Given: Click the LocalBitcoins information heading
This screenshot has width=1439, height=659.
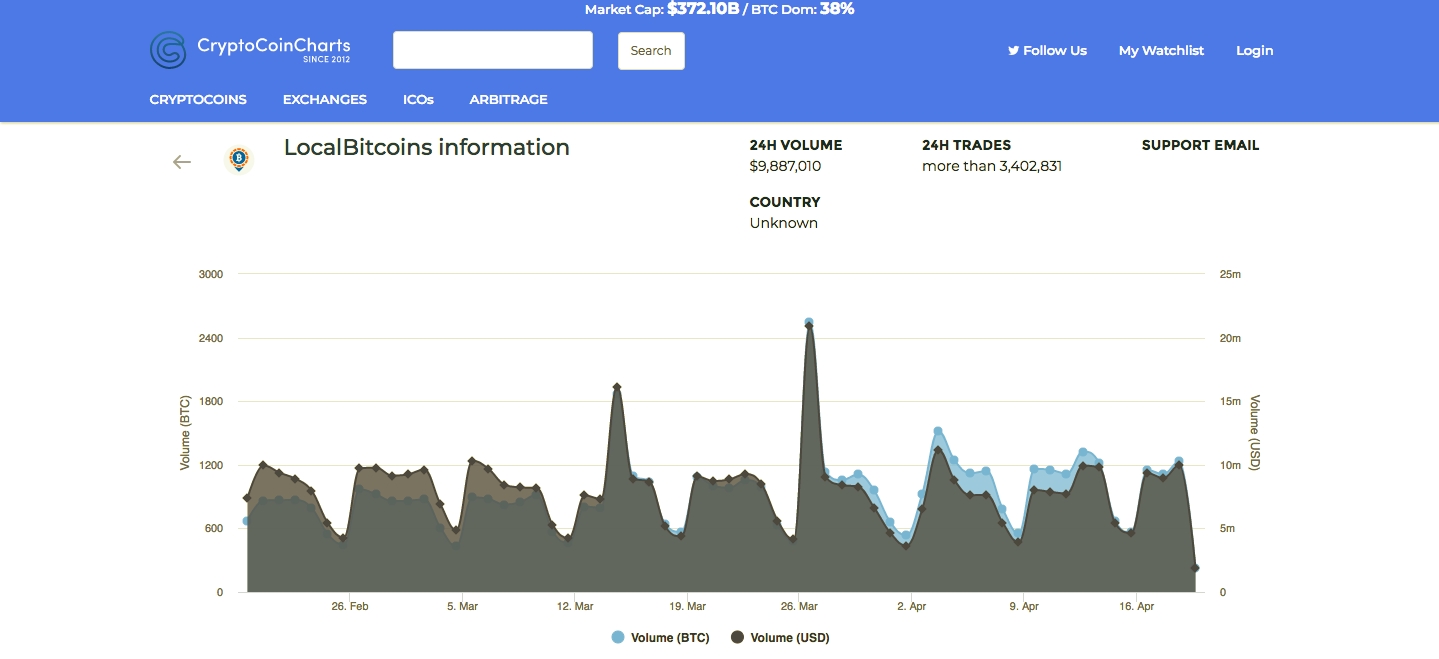Looking at the screenshot, I should click(x=427, y=147).
